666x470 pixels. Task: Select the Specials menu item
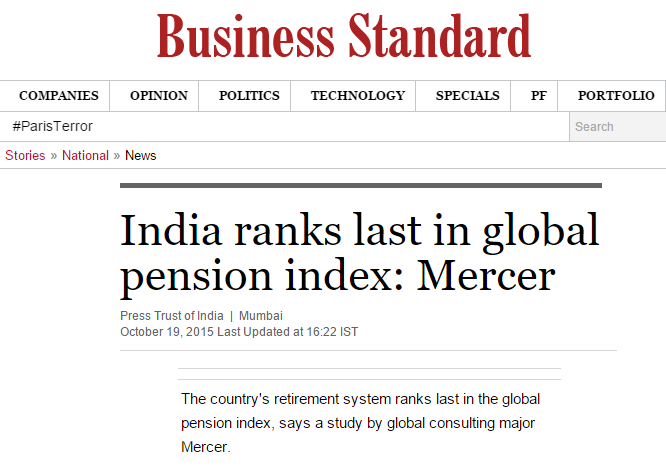coord(468,96)
